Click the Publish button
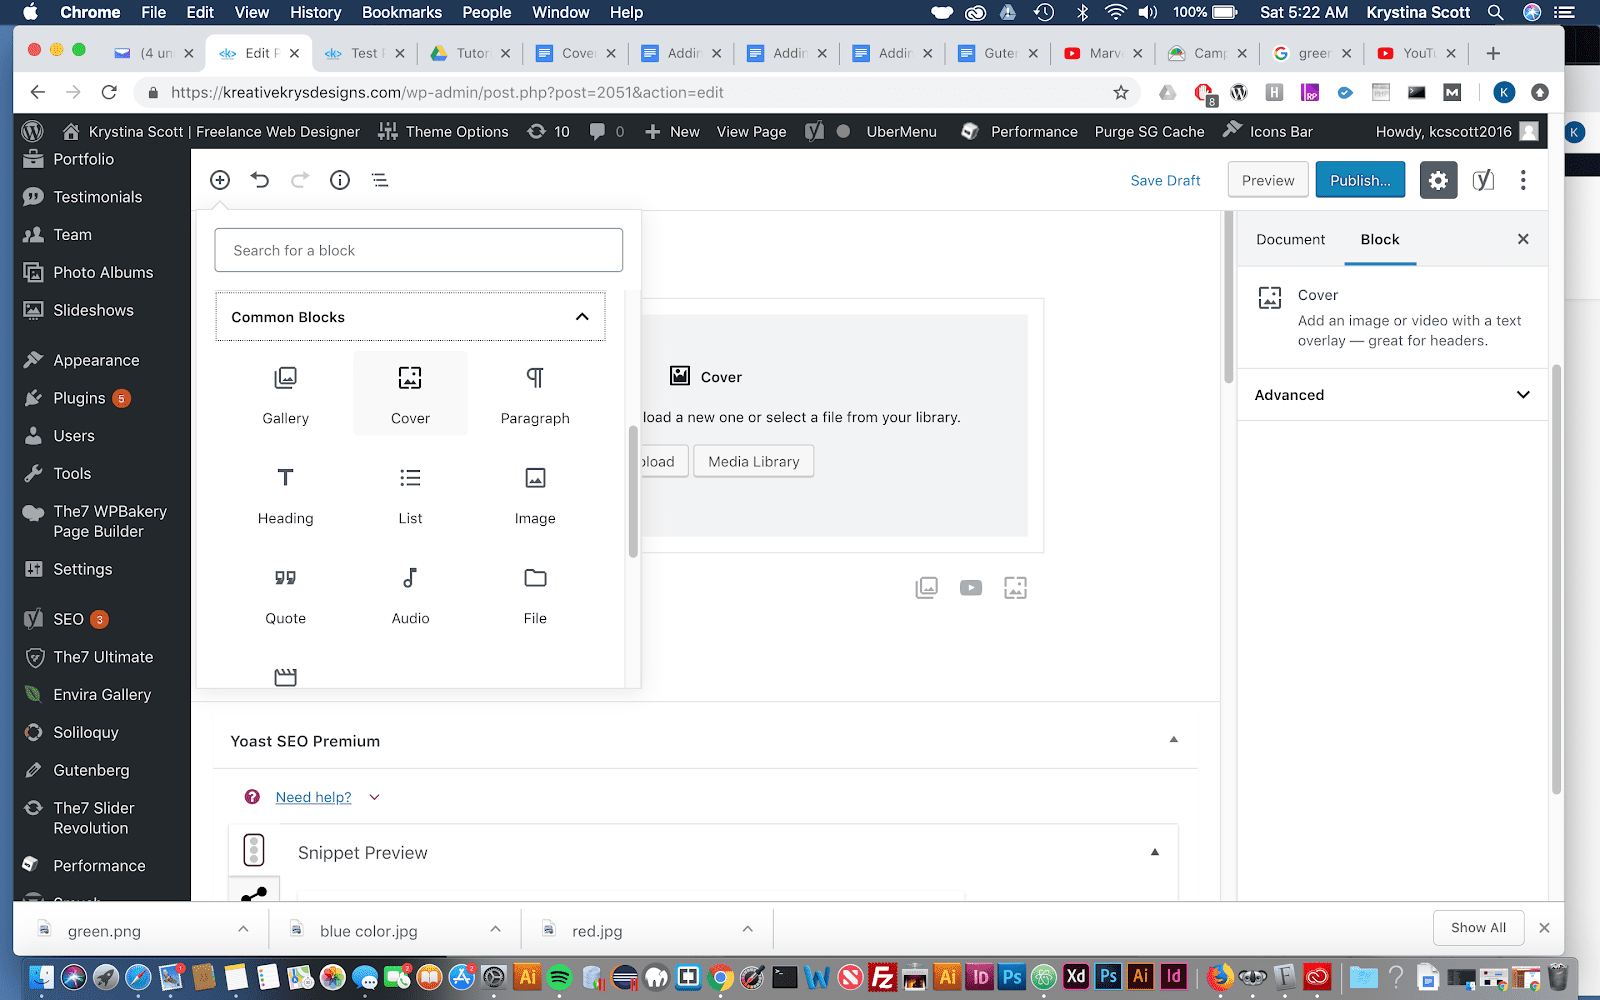This screenshot has width=1600, height=1000. point(1360,180)
